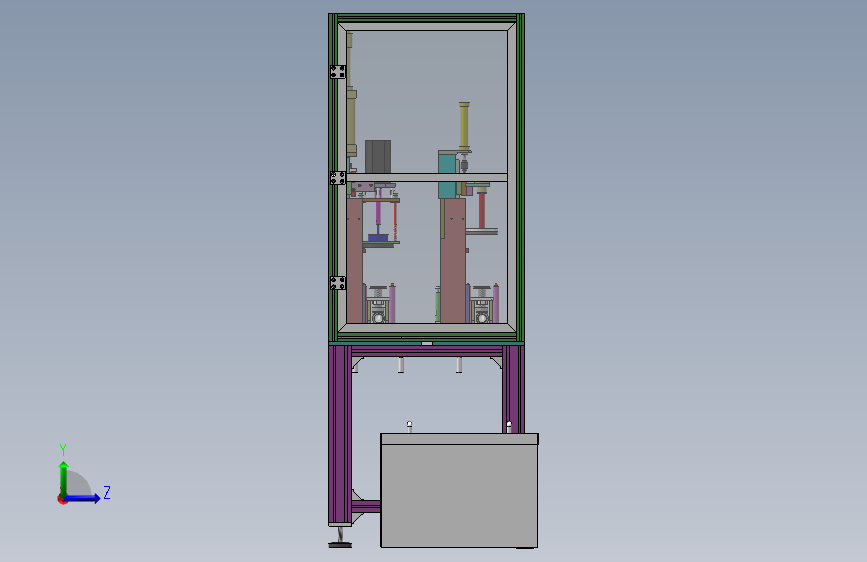The height and width of the screenshot is (562, 867).
Task: Select the red cylinder on the right station
Action: point(482,210)
